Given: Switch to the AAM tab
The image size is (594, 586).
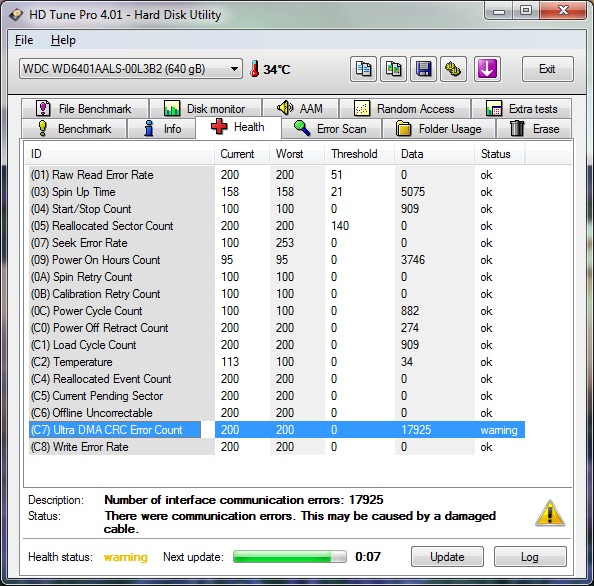Looking at the screenshot, I should 300,109.
